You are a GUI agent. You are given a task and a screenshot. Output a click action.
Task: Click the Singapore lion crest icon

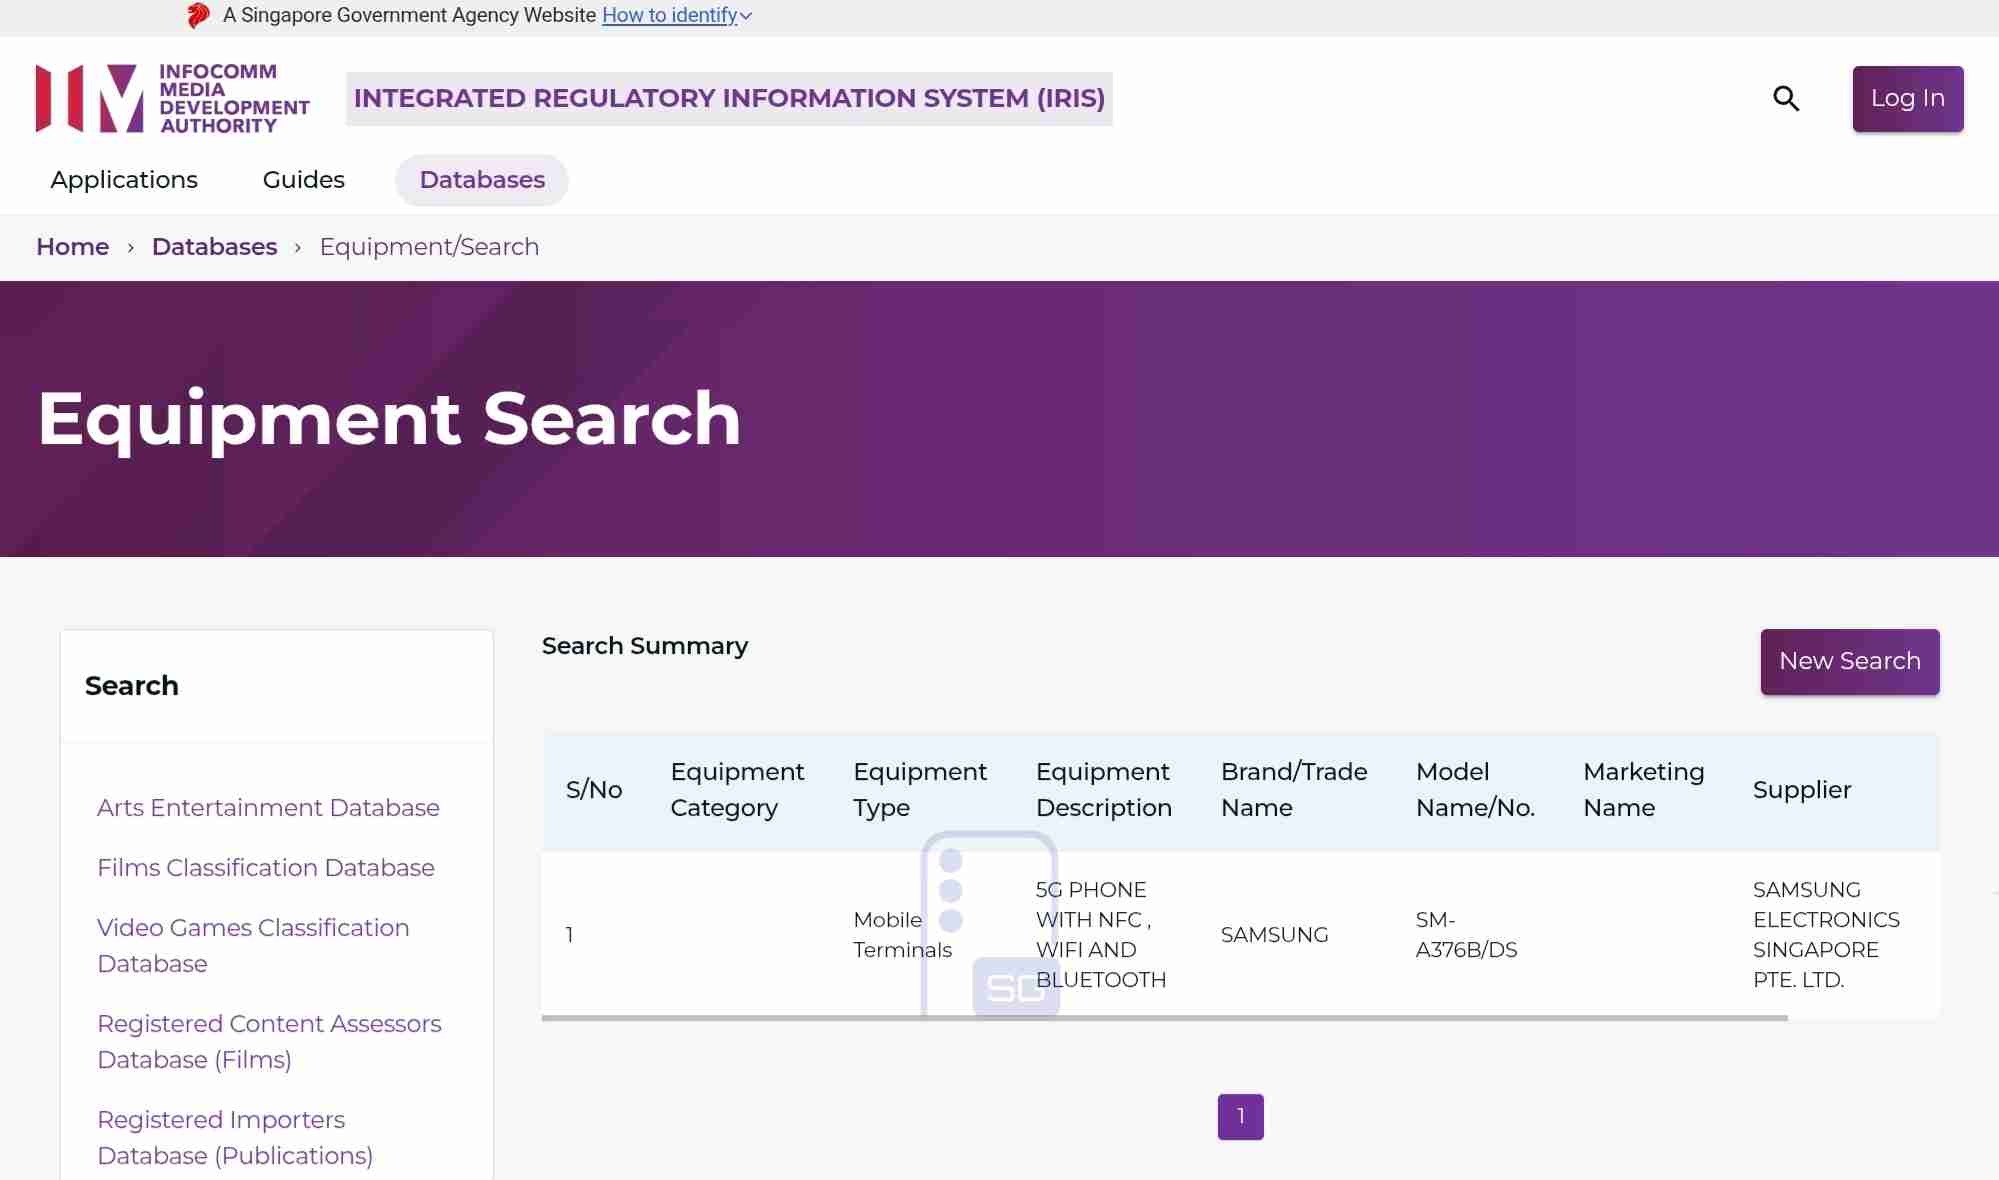point(198,15)
